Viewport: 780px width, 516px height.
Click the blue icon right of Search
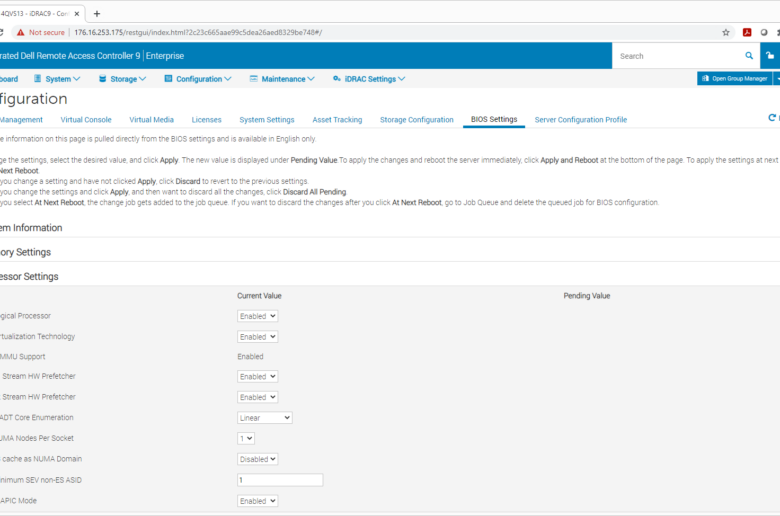[770, 56]
